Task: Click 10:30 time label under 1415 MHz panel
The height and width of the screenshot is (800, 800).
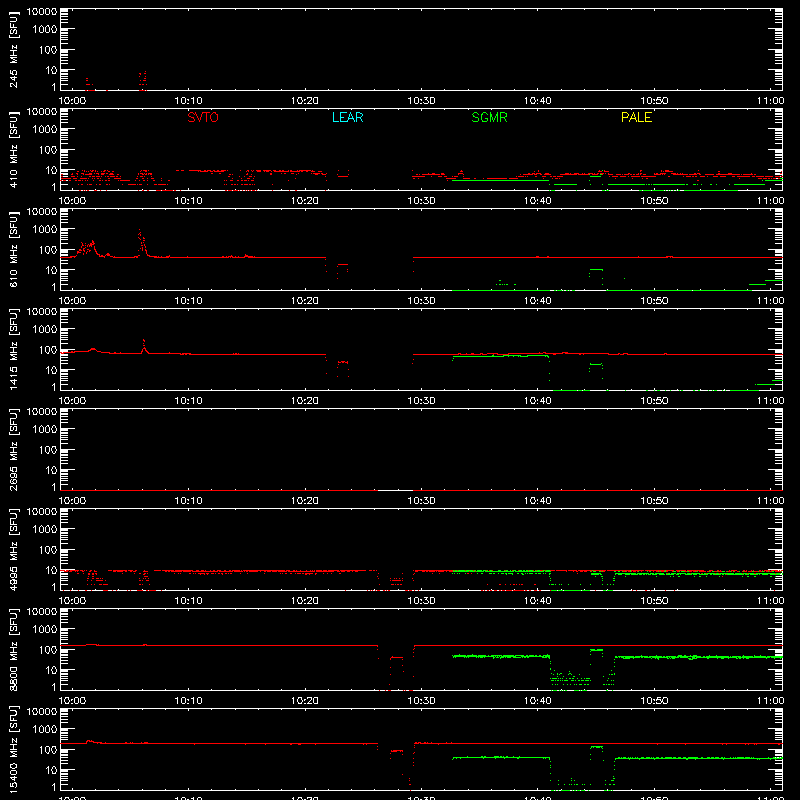Action: click(421, 401)
